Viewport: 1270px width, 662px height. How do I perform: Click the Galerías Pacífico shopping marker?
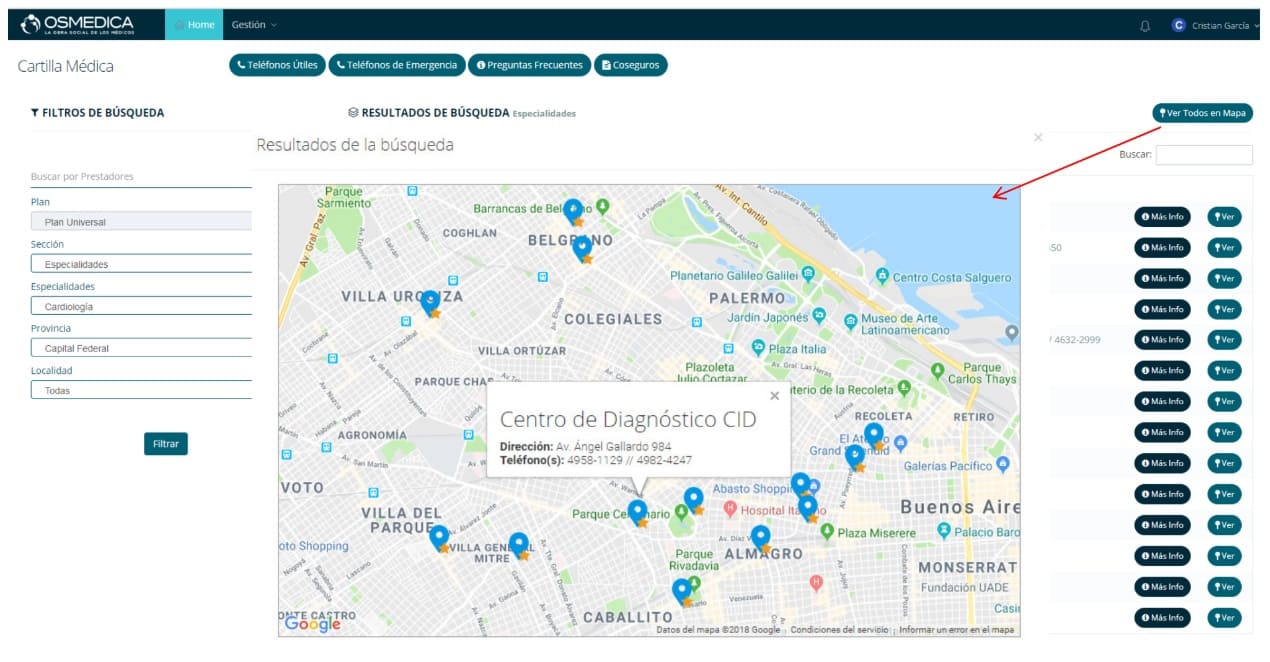pyautogui.click(x=1002, y=465)
